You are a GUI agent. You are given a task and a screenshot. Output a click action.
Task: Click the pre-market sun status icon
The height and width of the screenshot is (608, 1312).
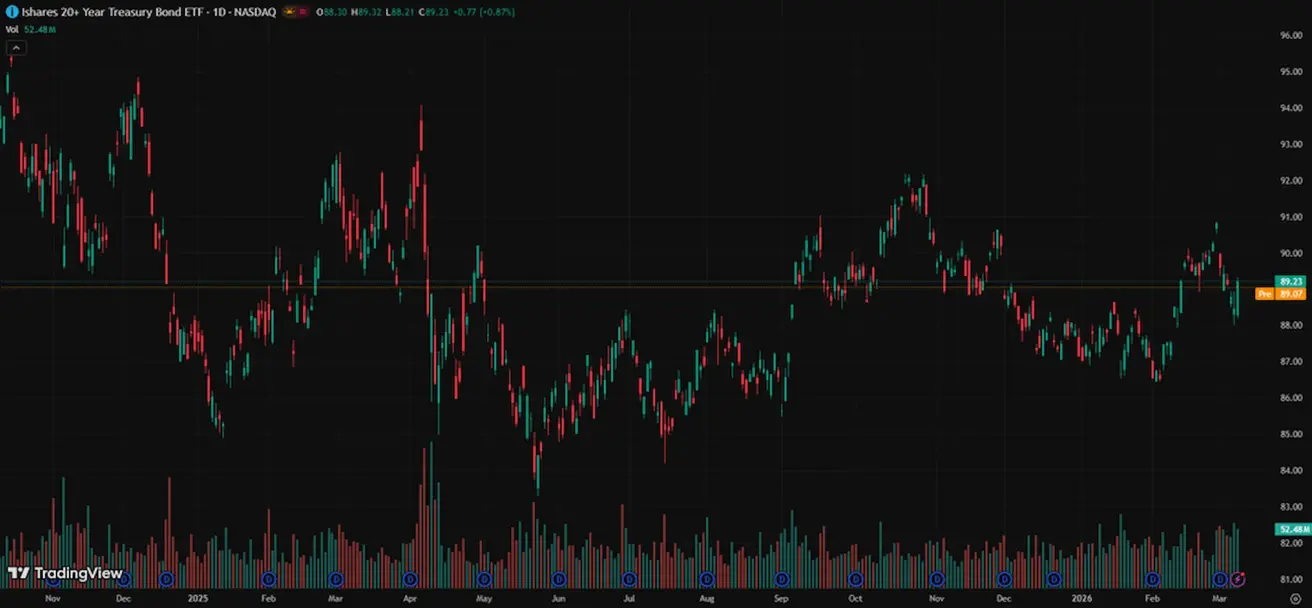[291, 12]
